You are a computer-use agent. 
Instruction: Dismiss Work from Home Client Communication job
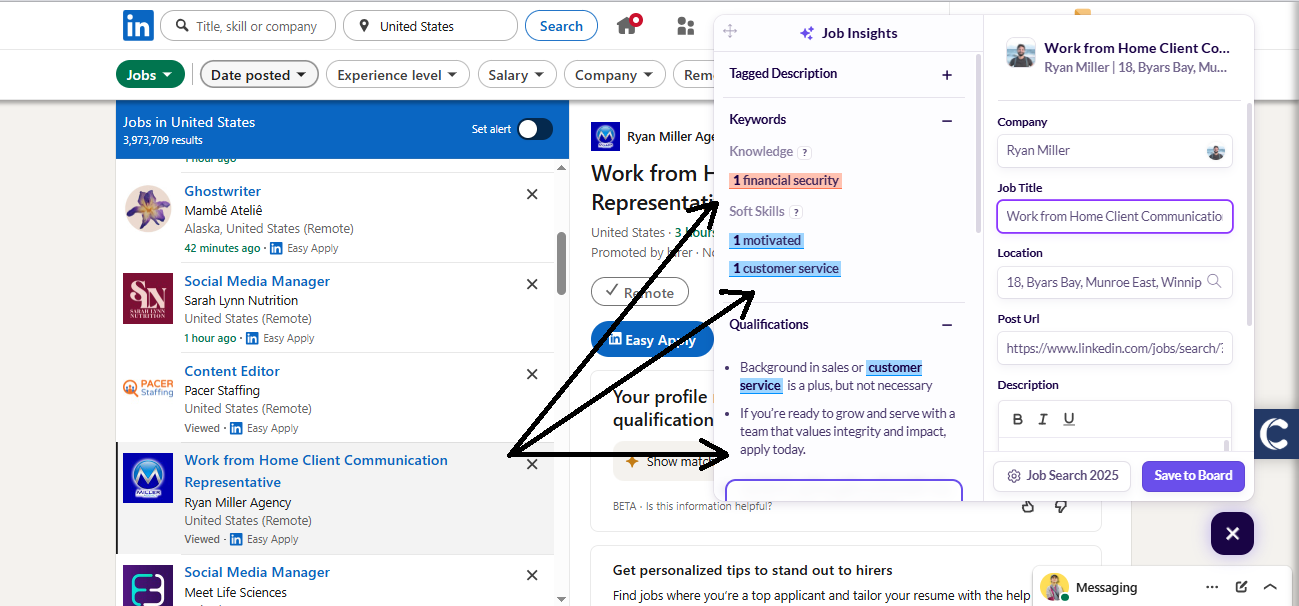pos(532,464)
